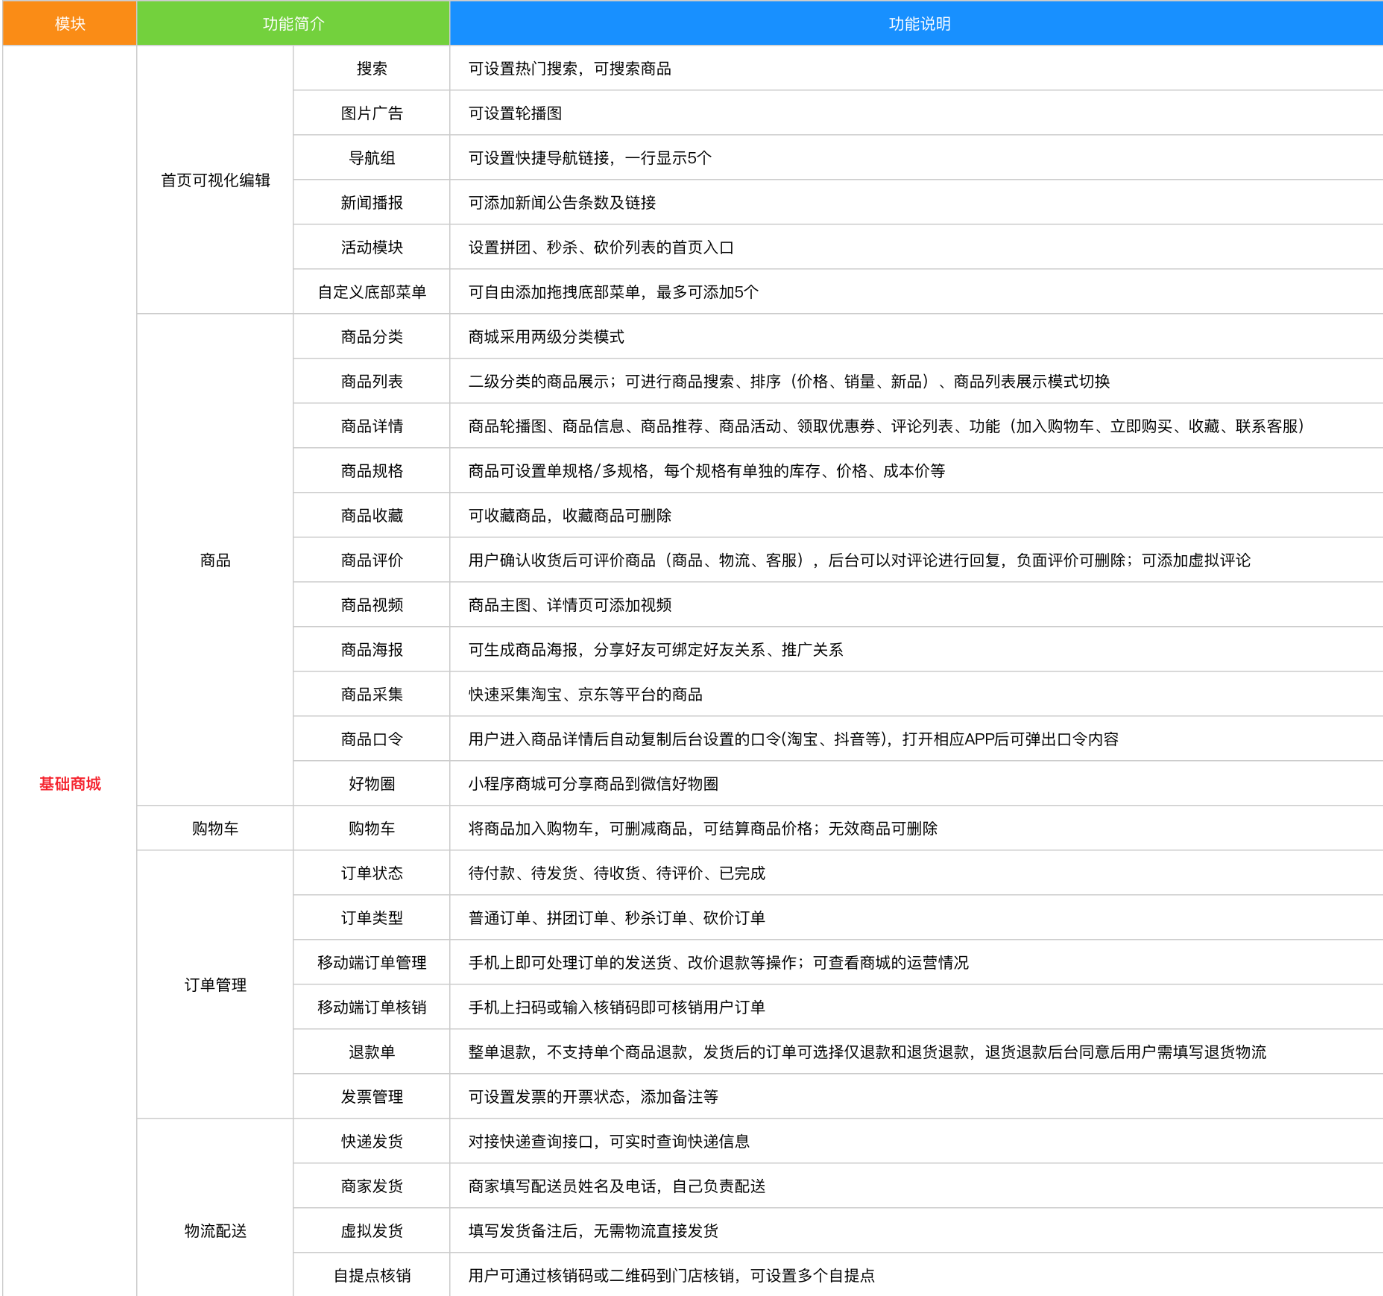Select the 商品海报 feature cell

tap(372, 650)
